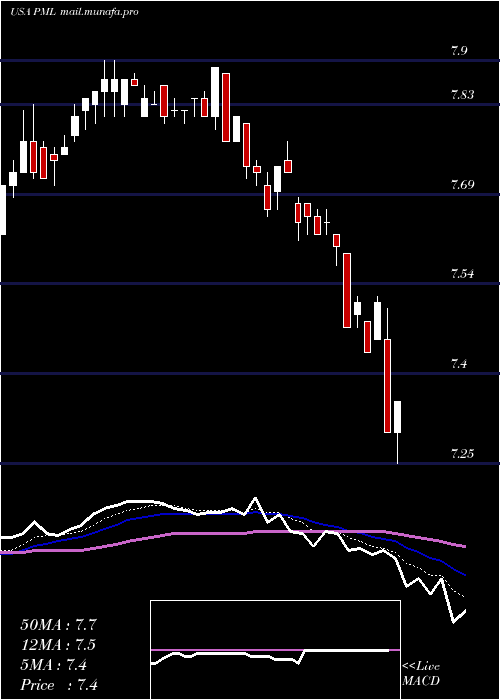Screen dimensions: 500x700
Task: Click the <<Live MACD label
Action: pos(421,674)
